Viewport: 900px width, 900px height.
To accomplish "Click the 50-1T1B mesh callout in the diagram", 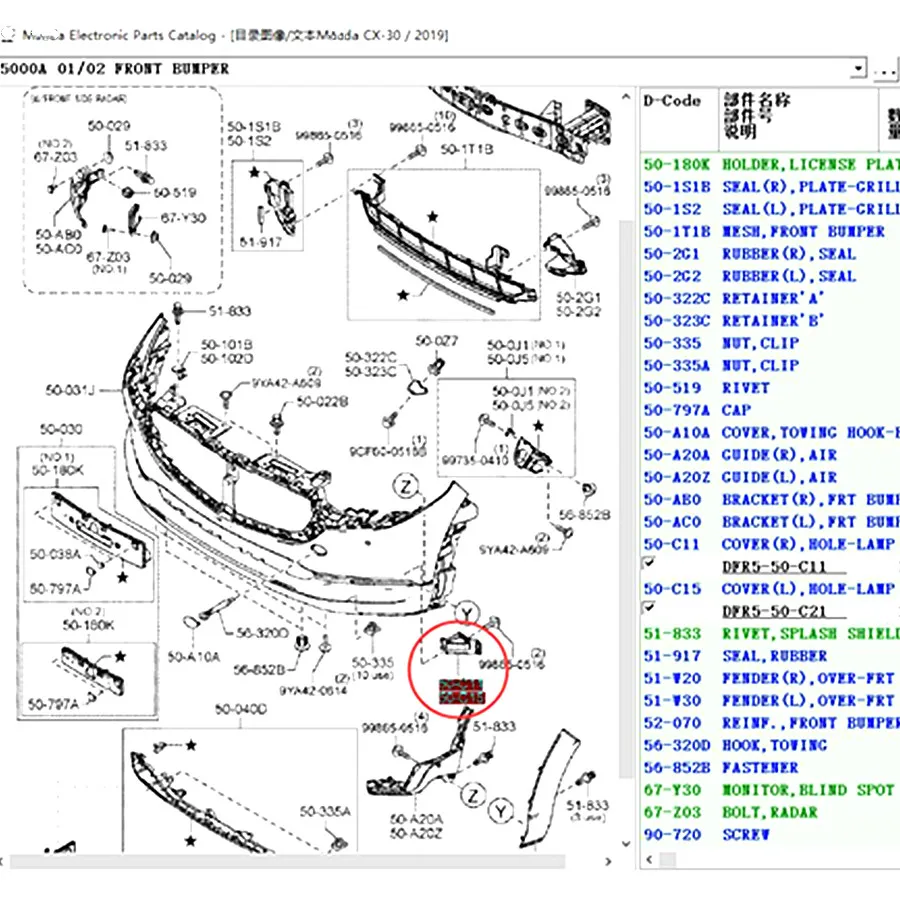I will click(467, 149).
